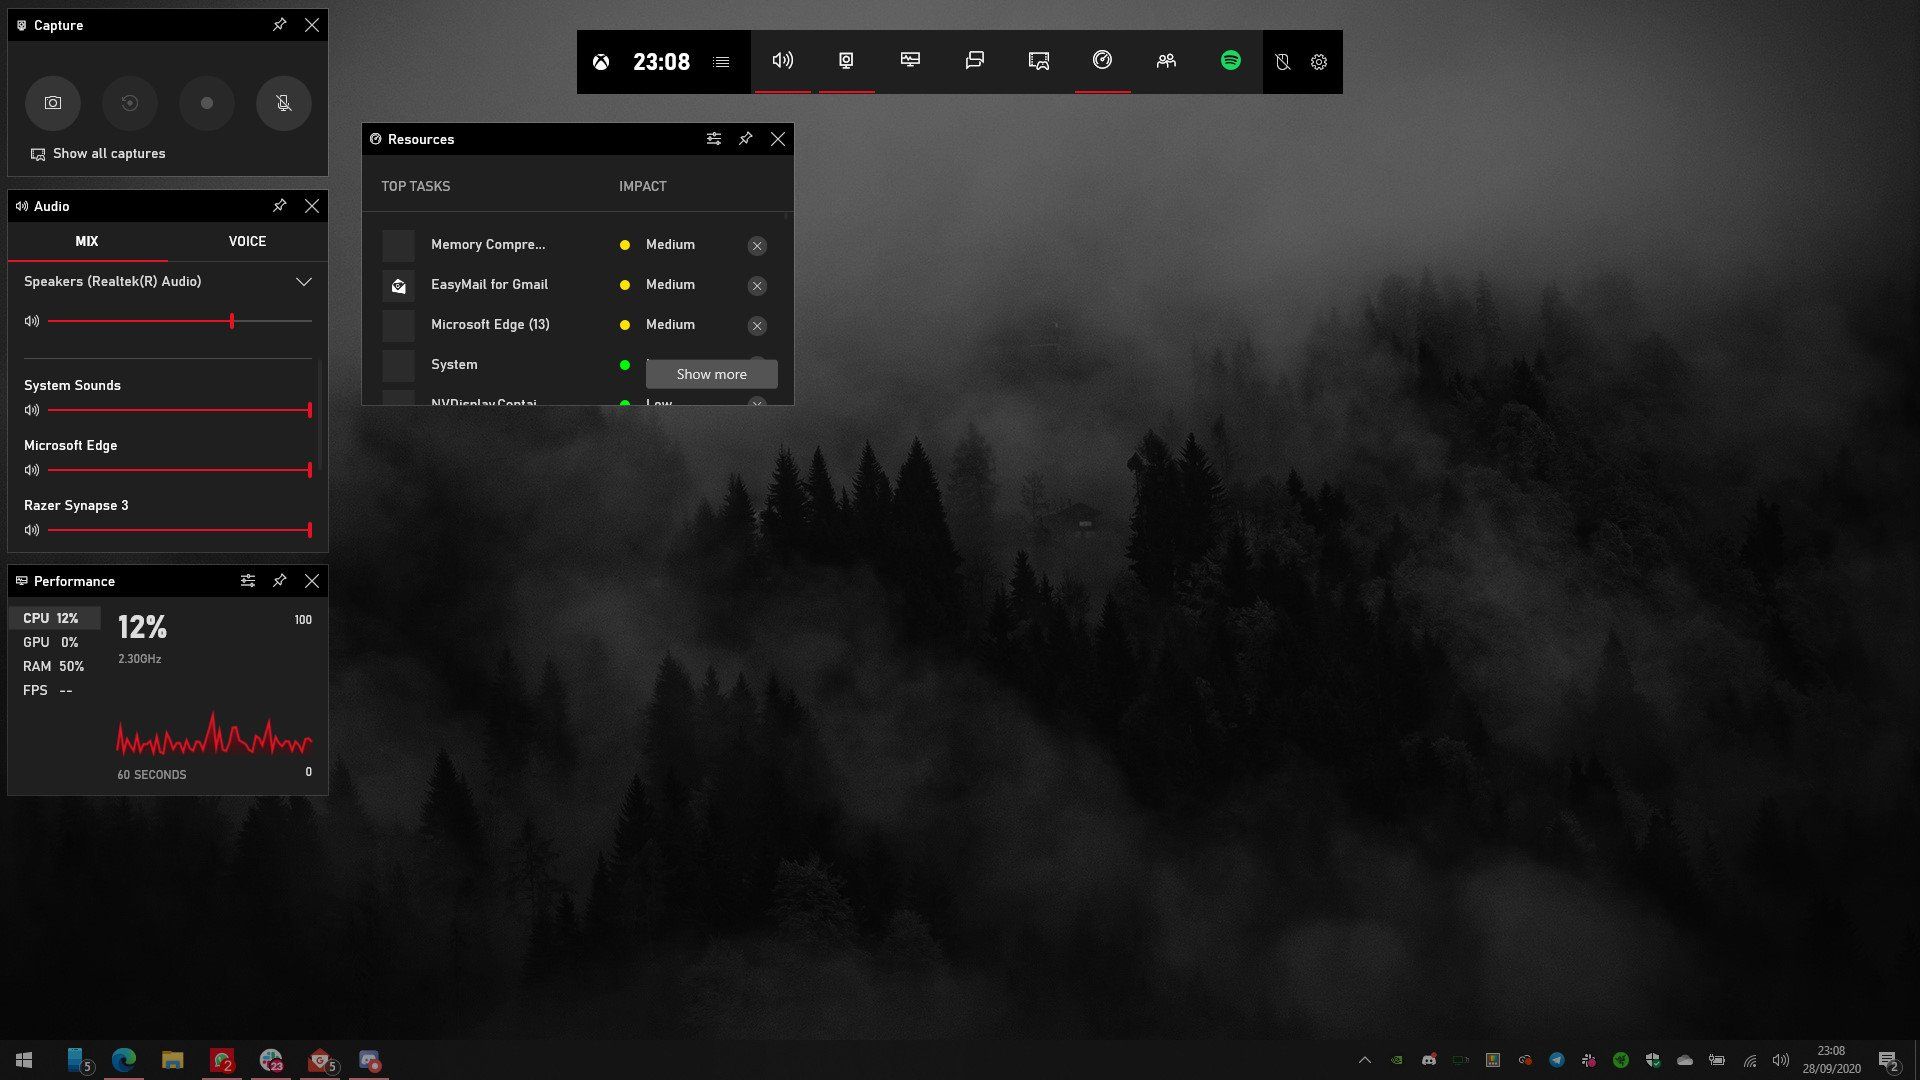Click the screenshot capture icon
This screenshot has width=1920, height=1080.
point(51,103)
